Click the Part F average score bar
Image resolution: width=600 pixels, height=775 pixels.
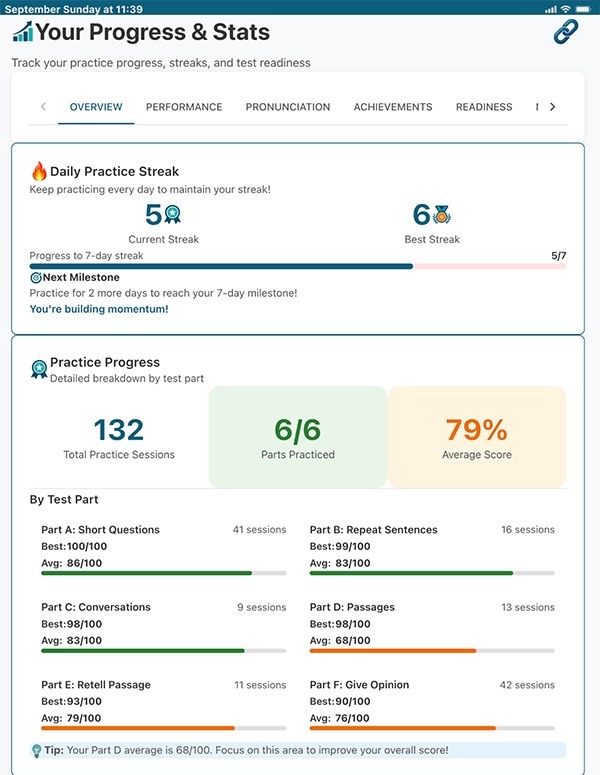pos(432,728)
